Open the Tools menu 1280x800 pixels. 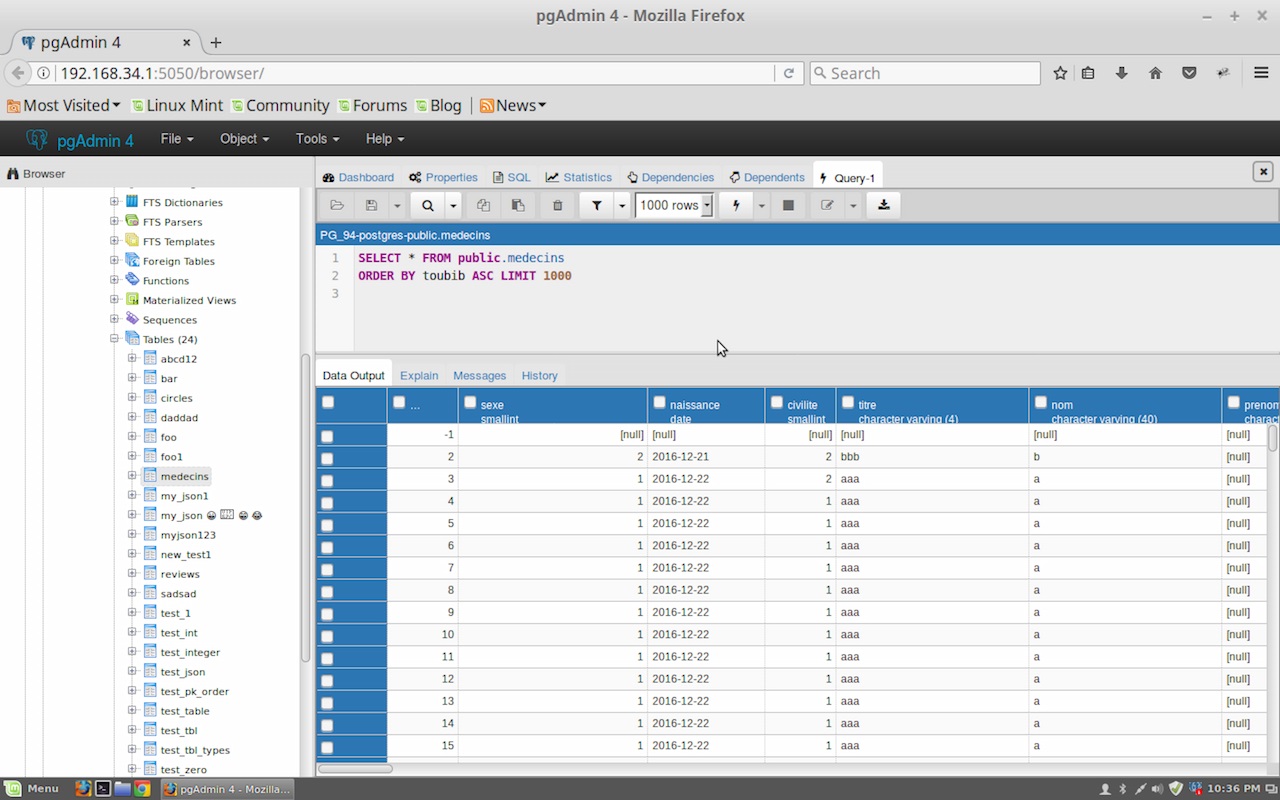317,139
